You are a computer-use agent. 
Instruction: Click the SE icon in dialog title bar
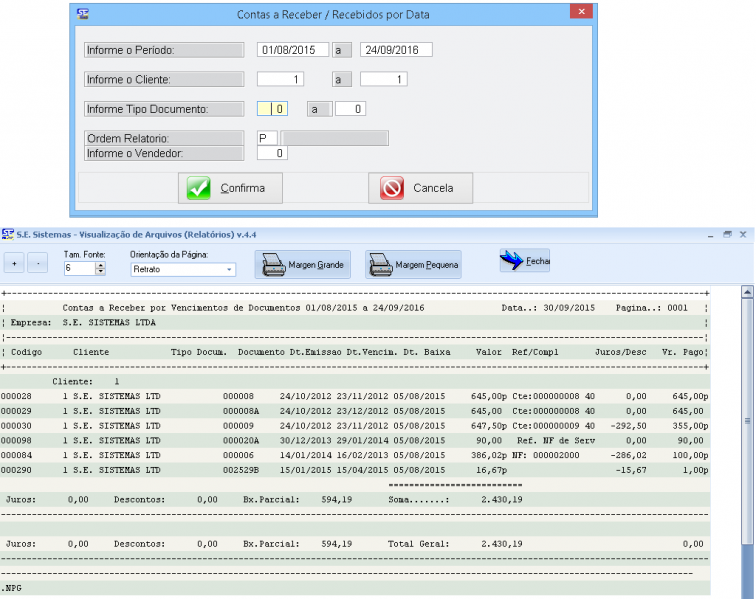[83, 13]
